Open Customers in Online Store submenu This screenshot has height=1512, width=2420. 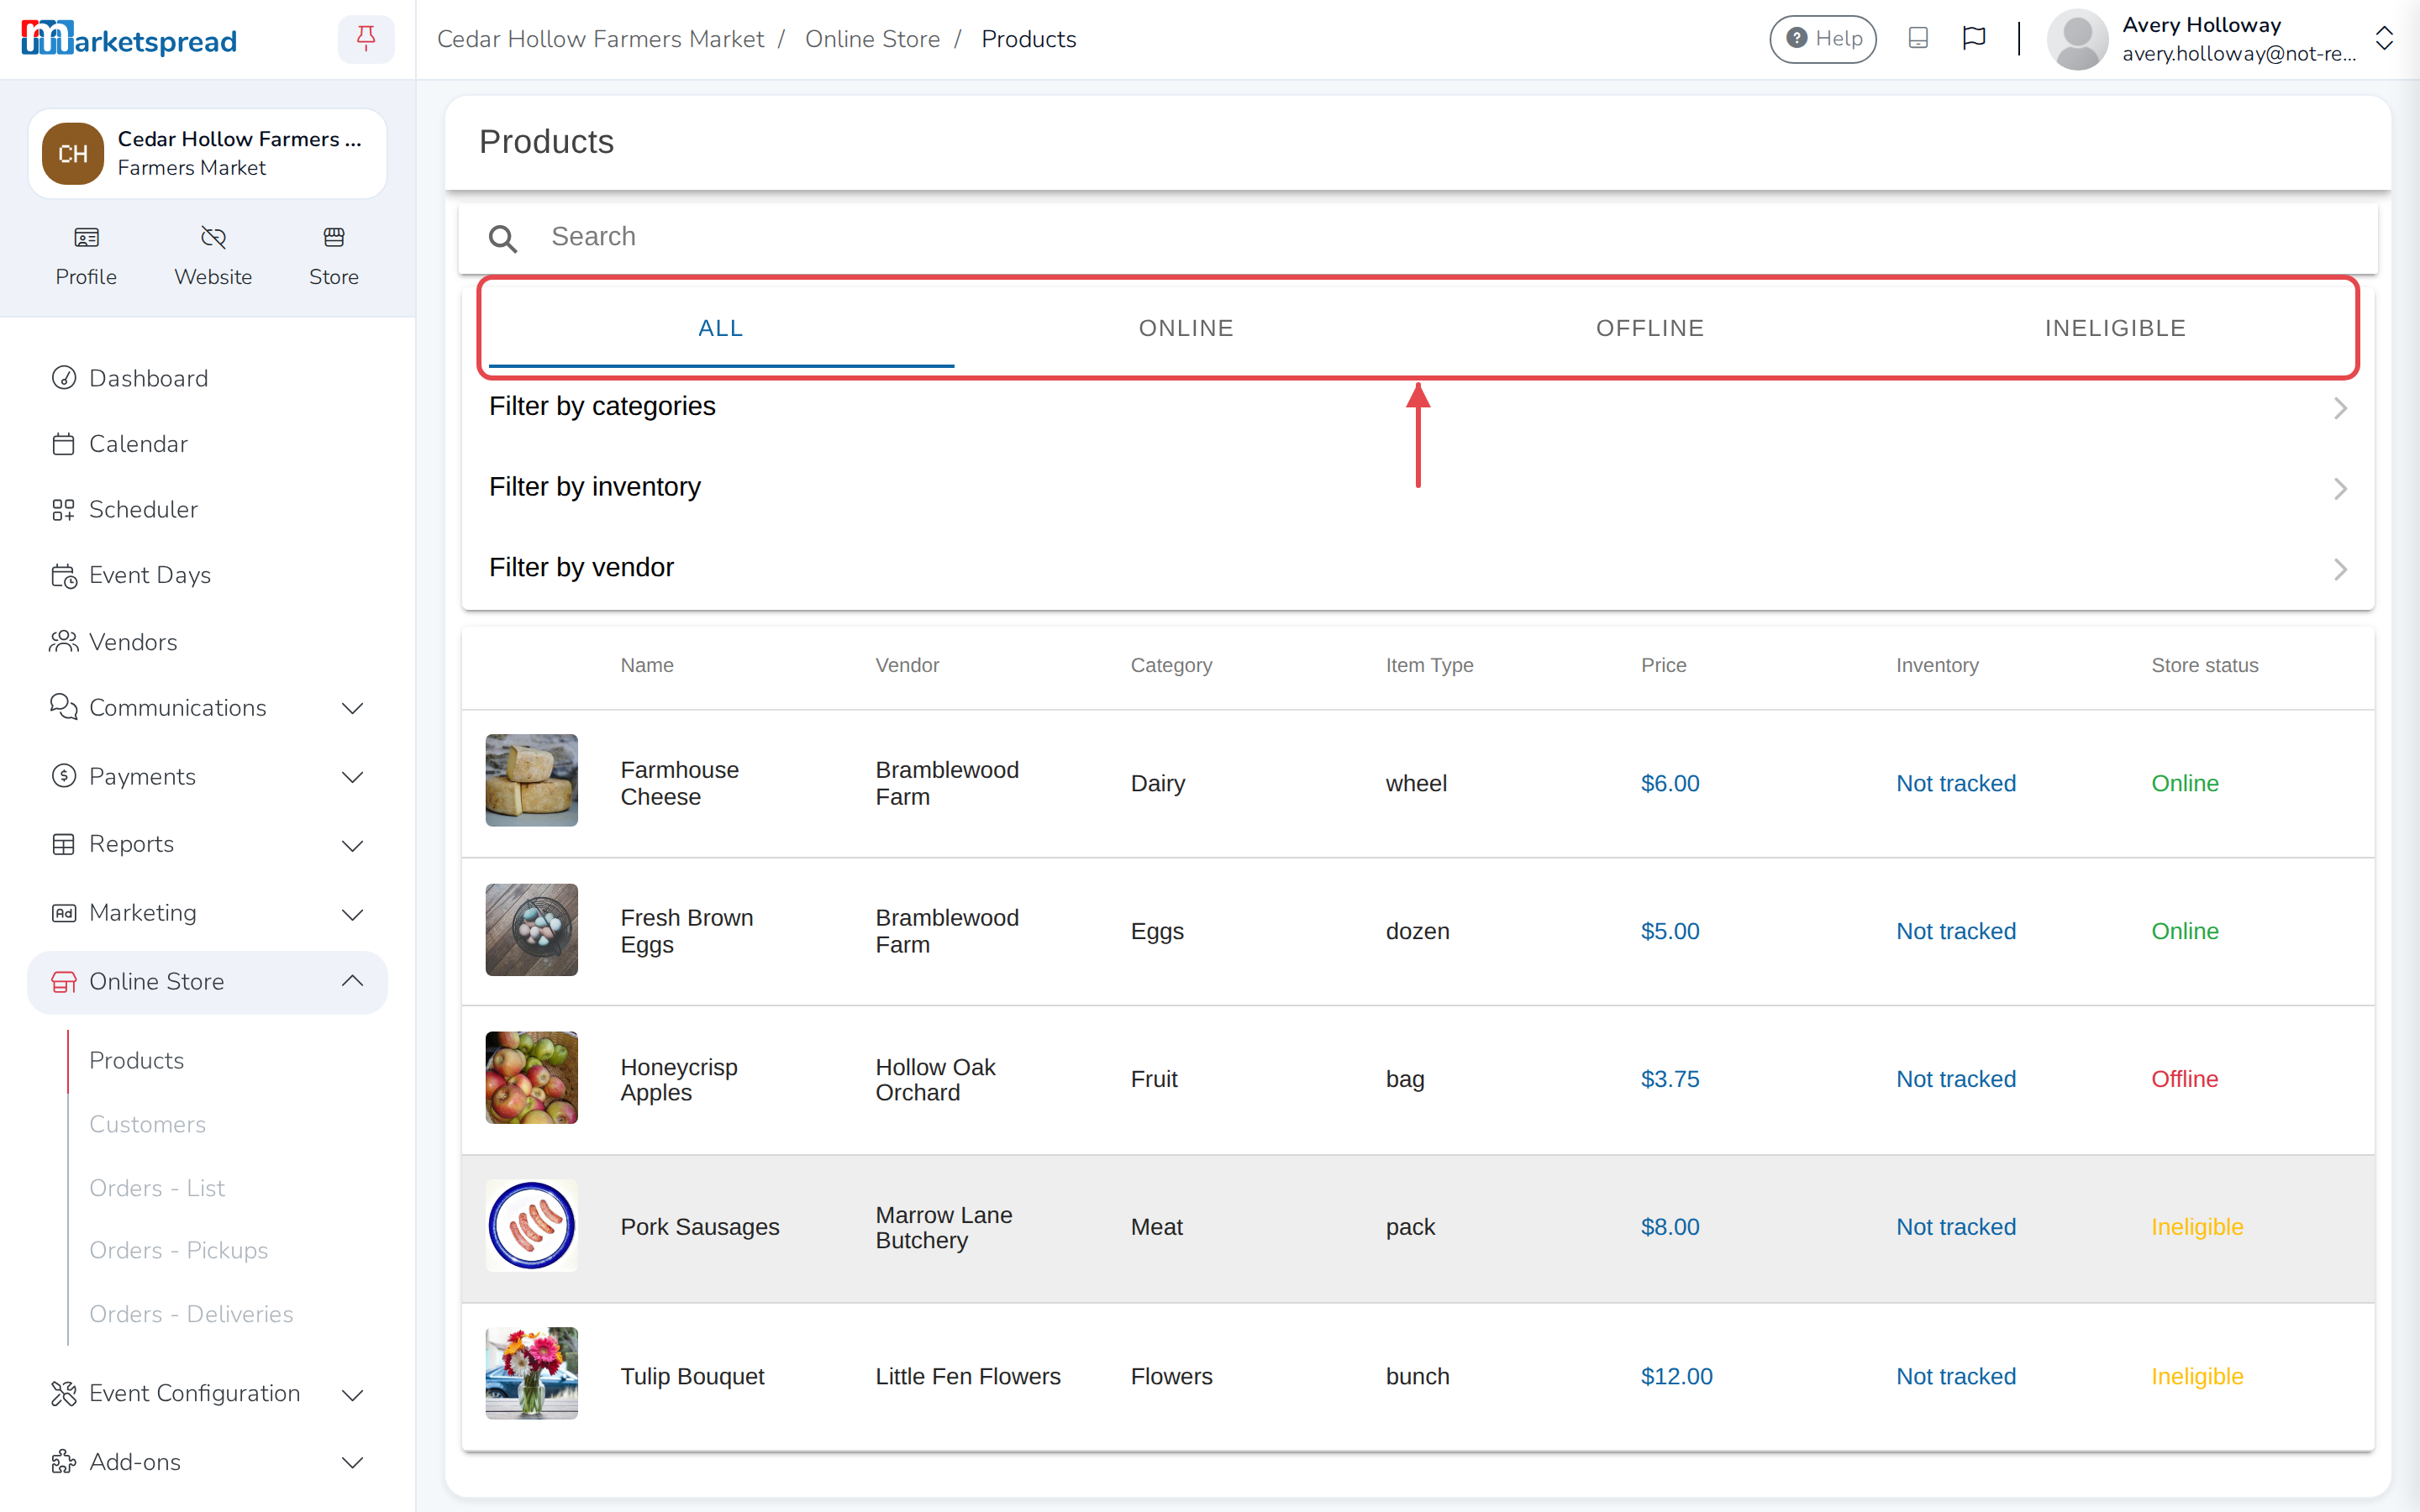147,1124
